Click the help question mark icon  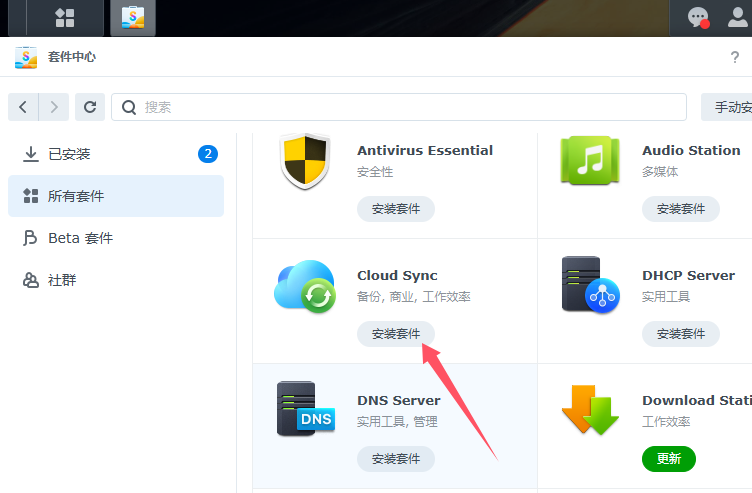pos(735,57)
